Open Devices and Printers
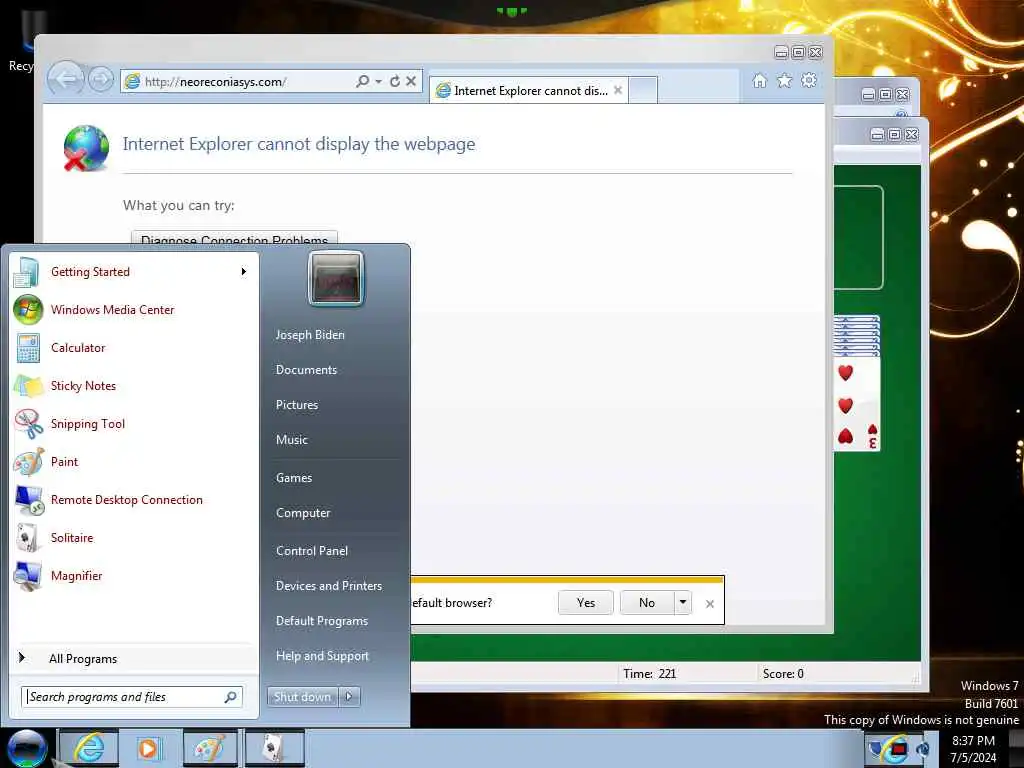Image resolution: width=1024 pixels, height=768 pixels. pyautogui.click(x=328, y=586)
